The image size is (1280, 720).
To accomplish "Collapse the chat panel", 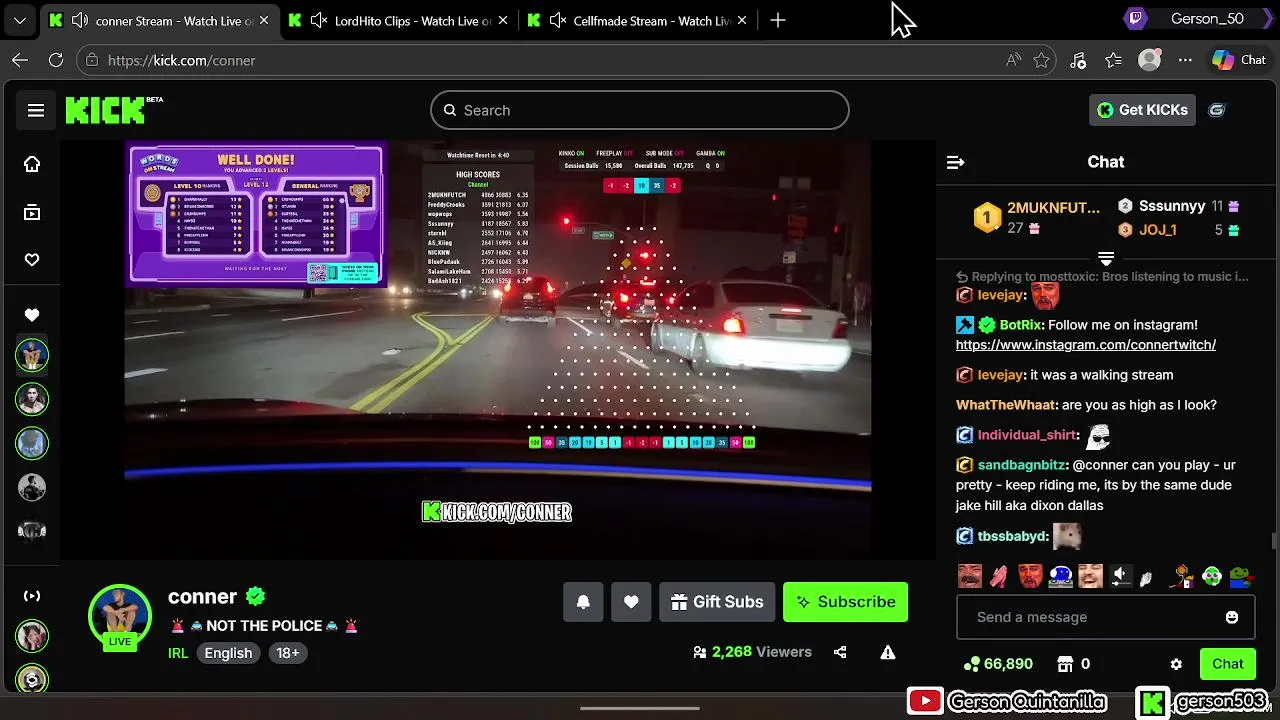I will pos(955,162).
